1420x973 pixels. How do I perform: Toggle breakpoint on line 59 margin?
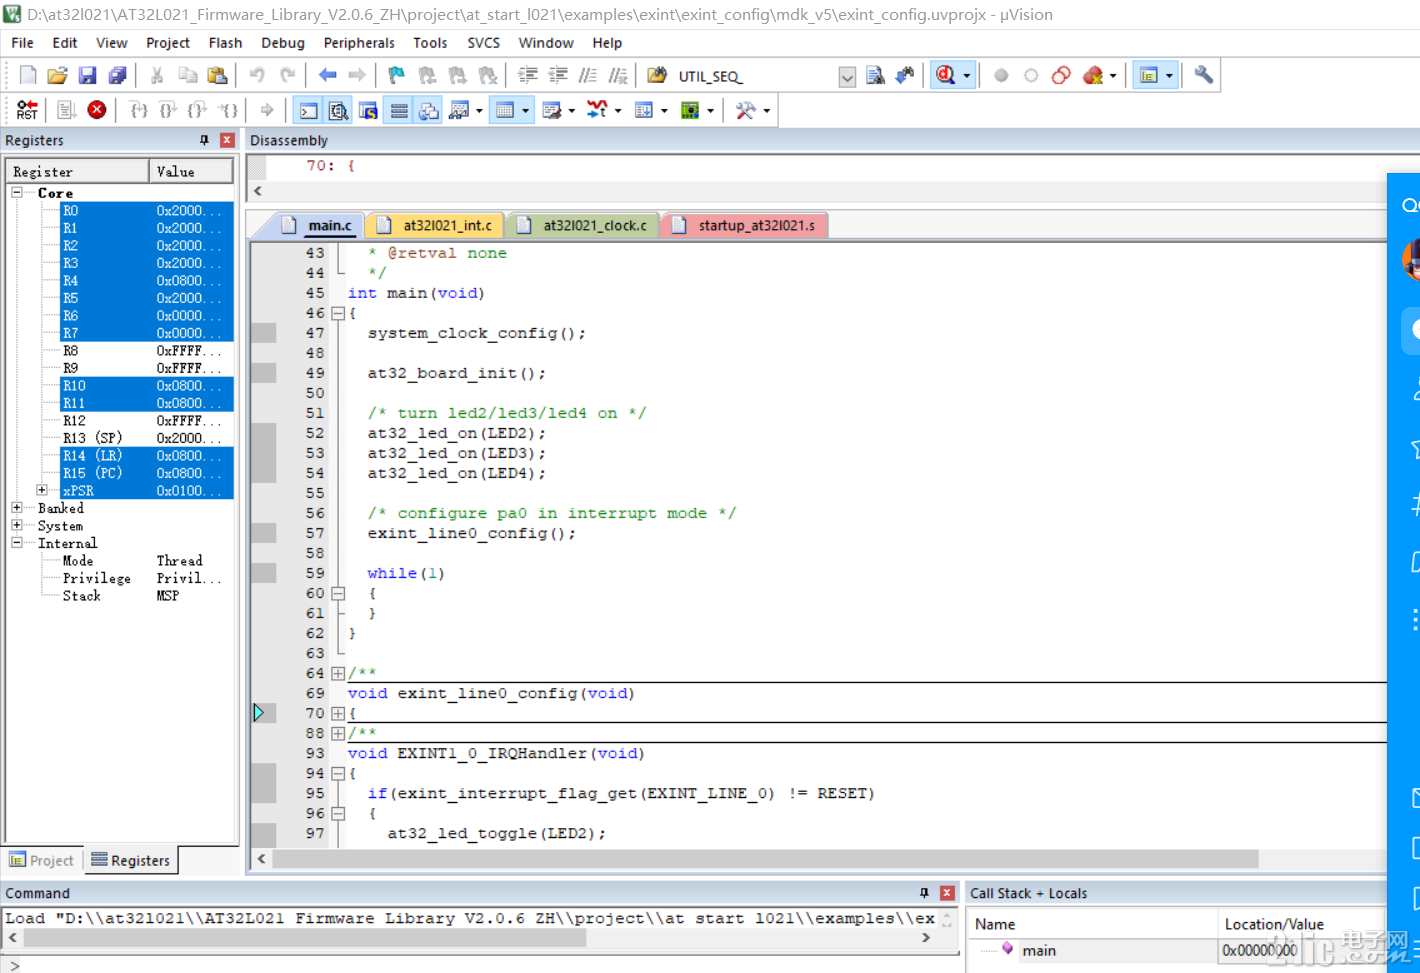click(x=264, y=573)
